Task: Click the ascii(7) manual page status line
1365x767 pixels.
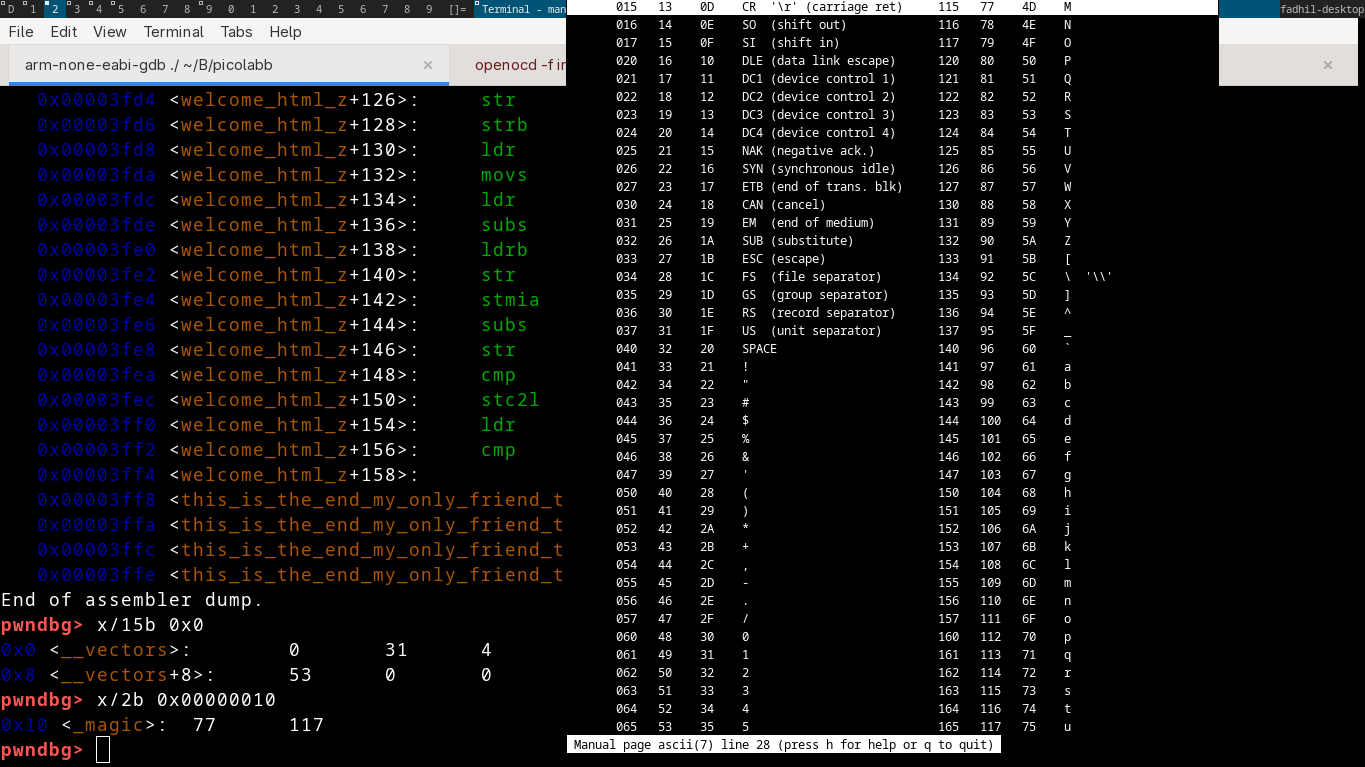Action: click(783, 745)
